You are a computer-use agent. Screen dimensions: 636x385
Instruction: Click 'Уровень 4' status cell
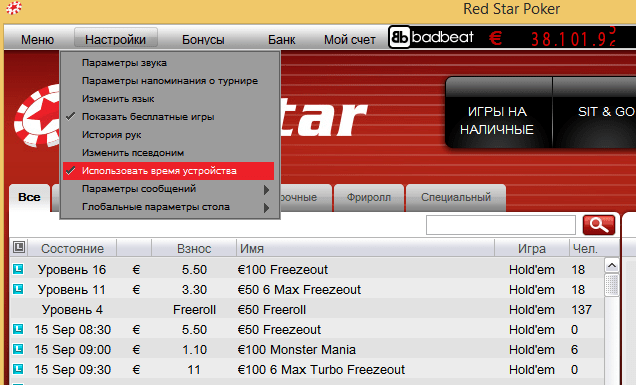[x=72, y=310]
